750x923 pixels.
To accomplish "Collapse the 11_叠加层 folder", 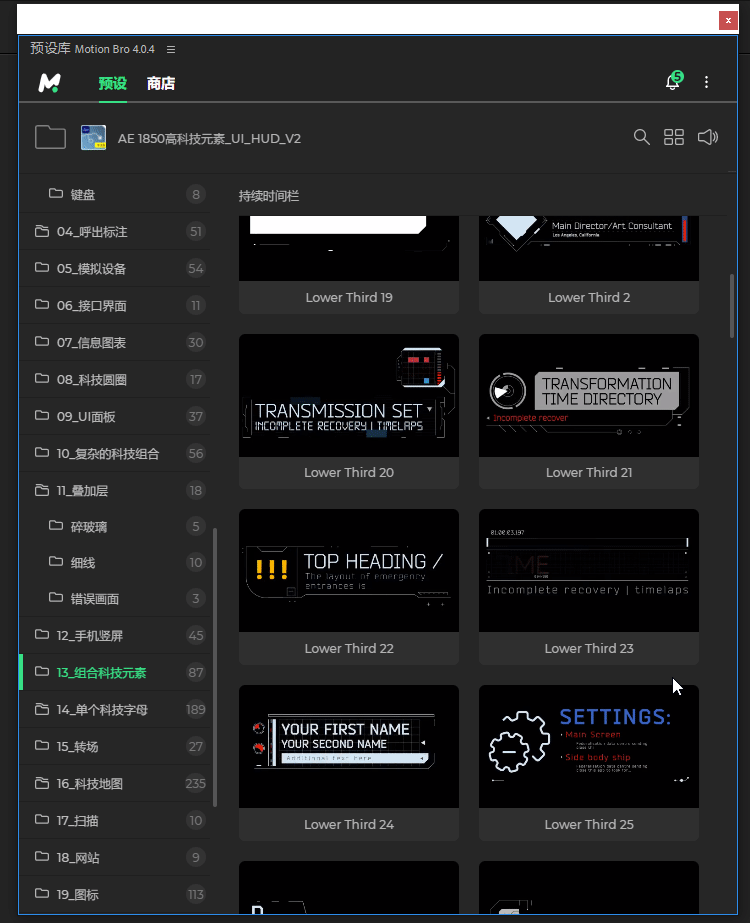I will (x=115, y=490).
